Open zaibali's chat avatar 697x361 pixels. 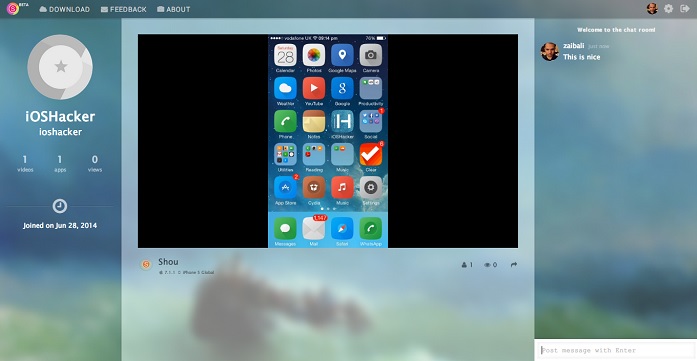549,52
